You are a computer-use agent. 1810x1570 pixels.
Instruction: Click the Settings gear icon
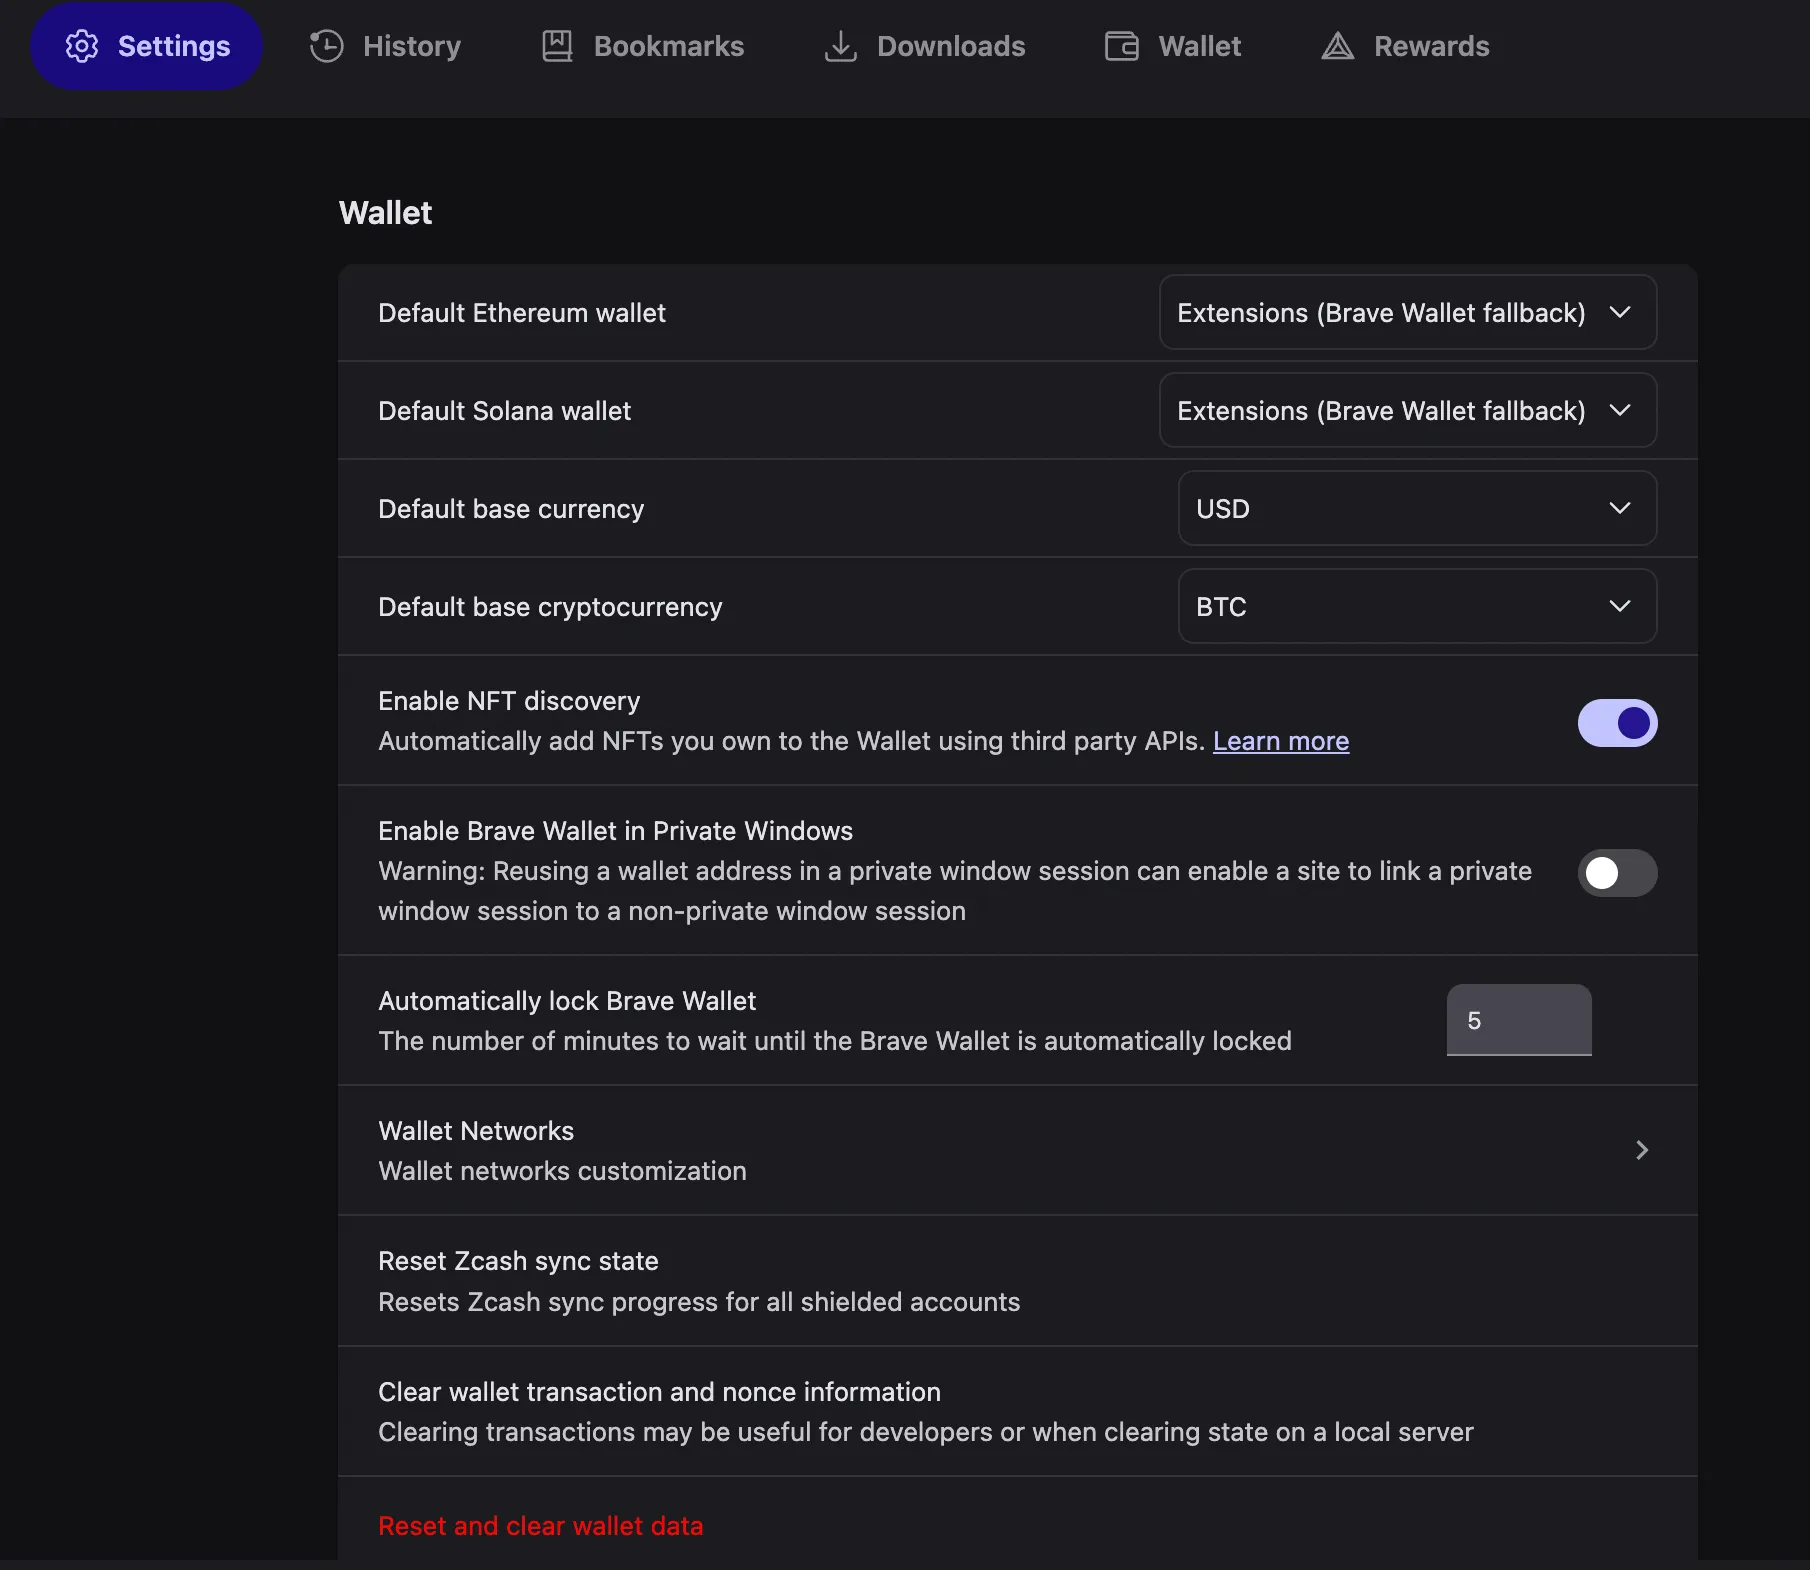[82, 46]
